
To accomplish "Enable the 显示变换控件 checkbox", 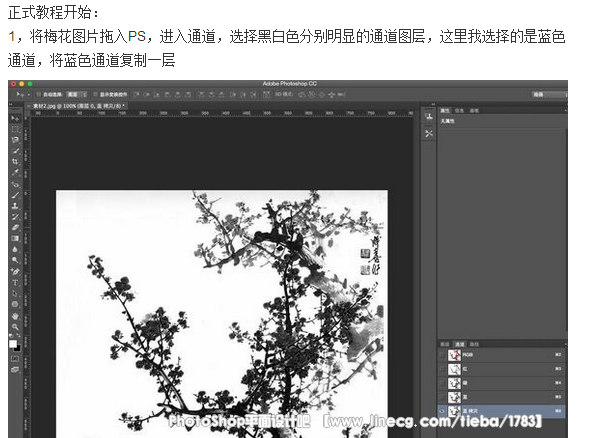I will (95, 94).
